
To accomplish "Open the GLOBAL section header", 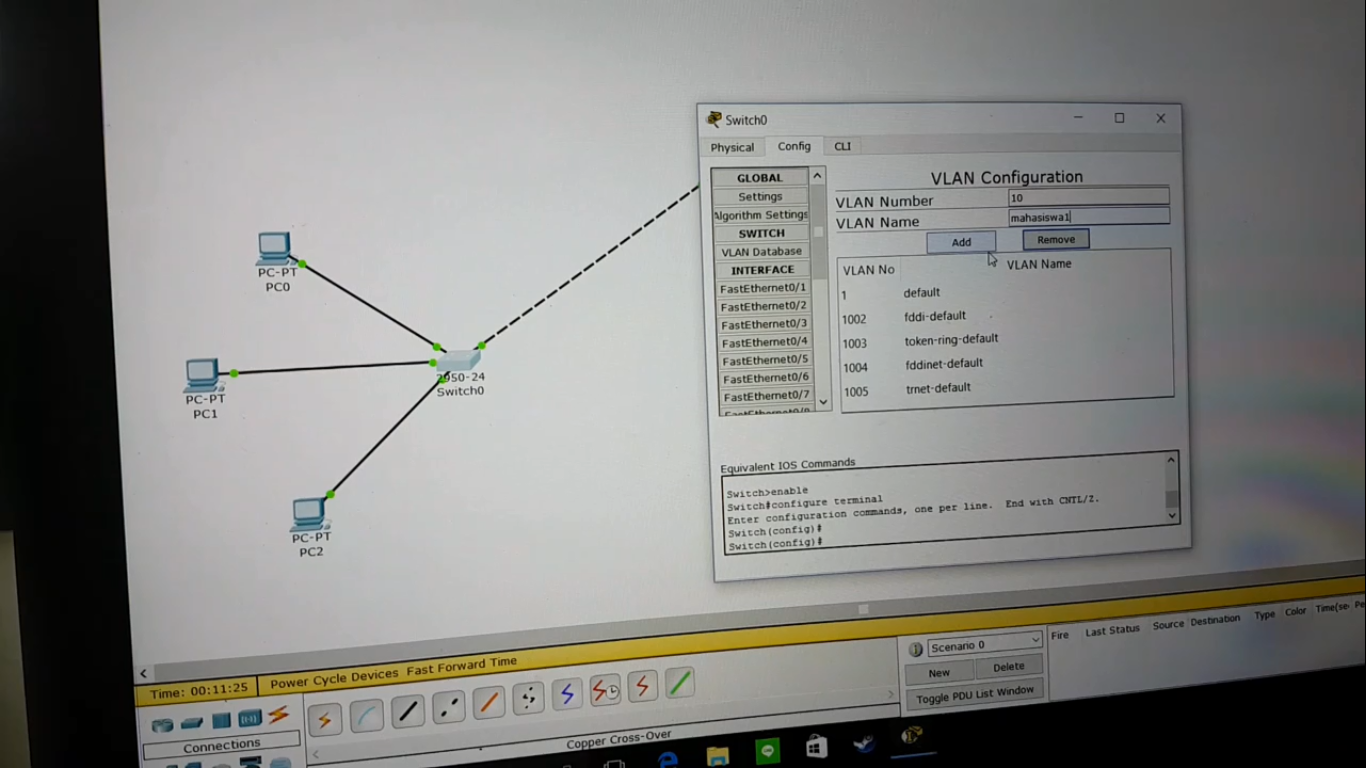I will [760, 178].
